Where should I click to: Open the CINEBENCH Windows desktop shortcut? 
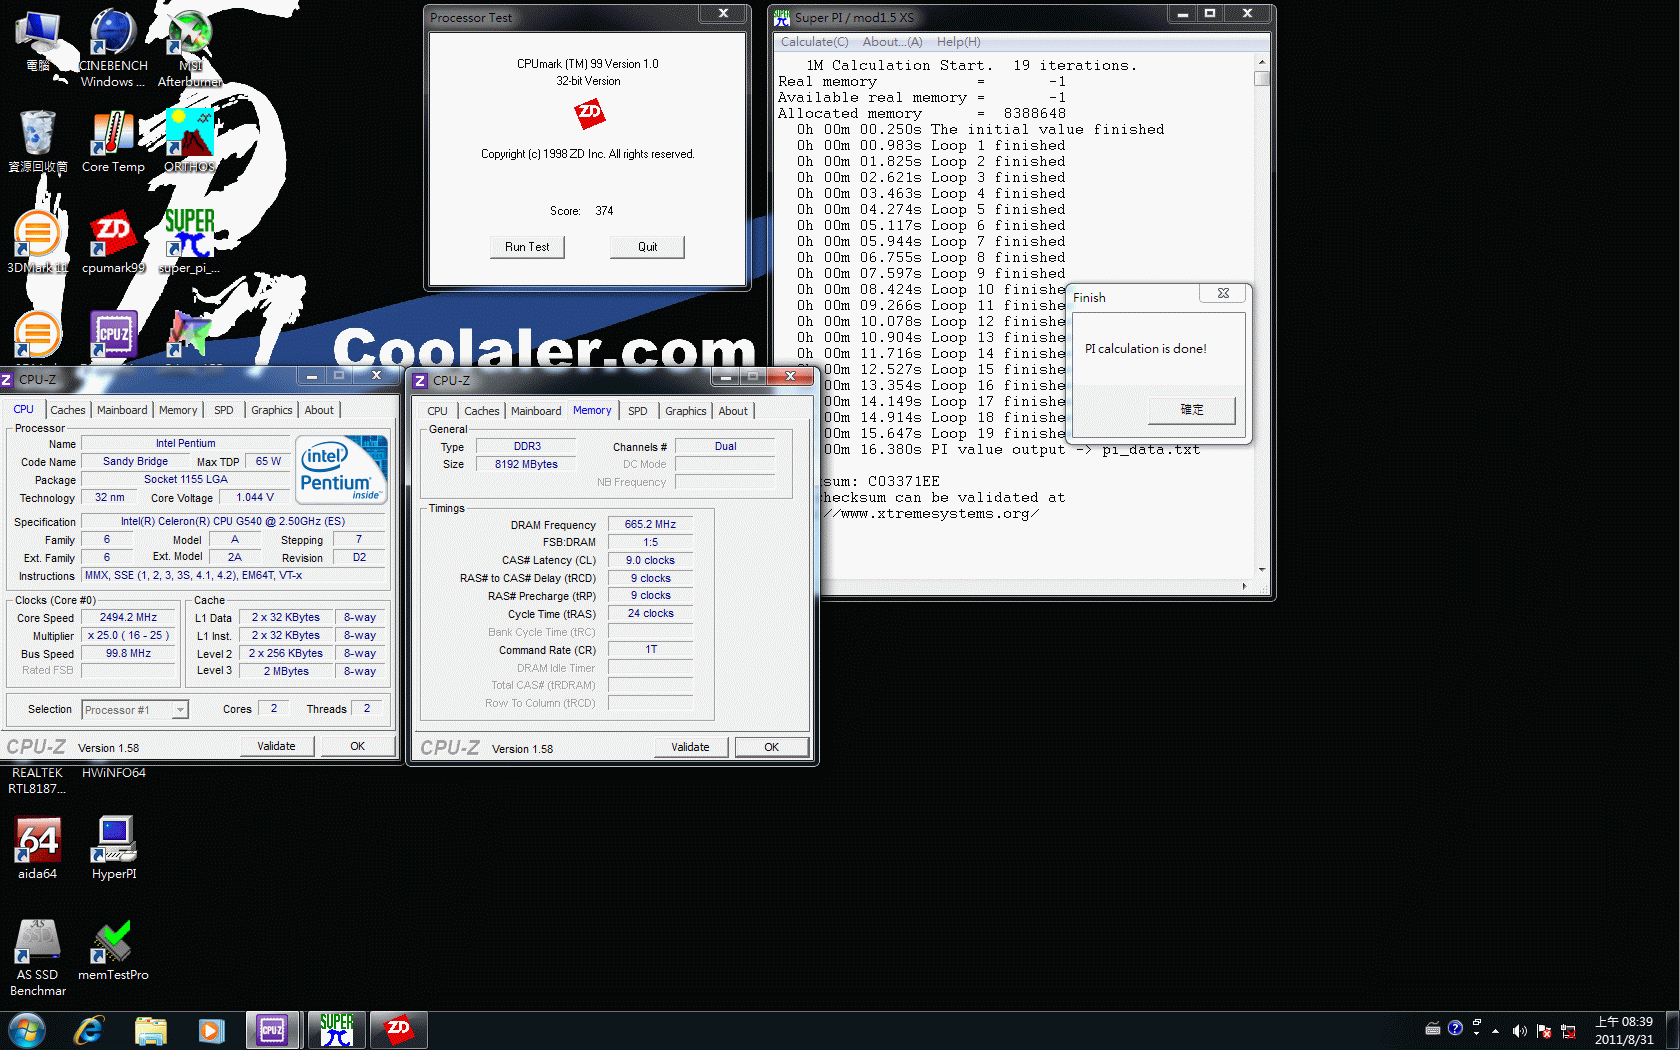click(113, 47)
